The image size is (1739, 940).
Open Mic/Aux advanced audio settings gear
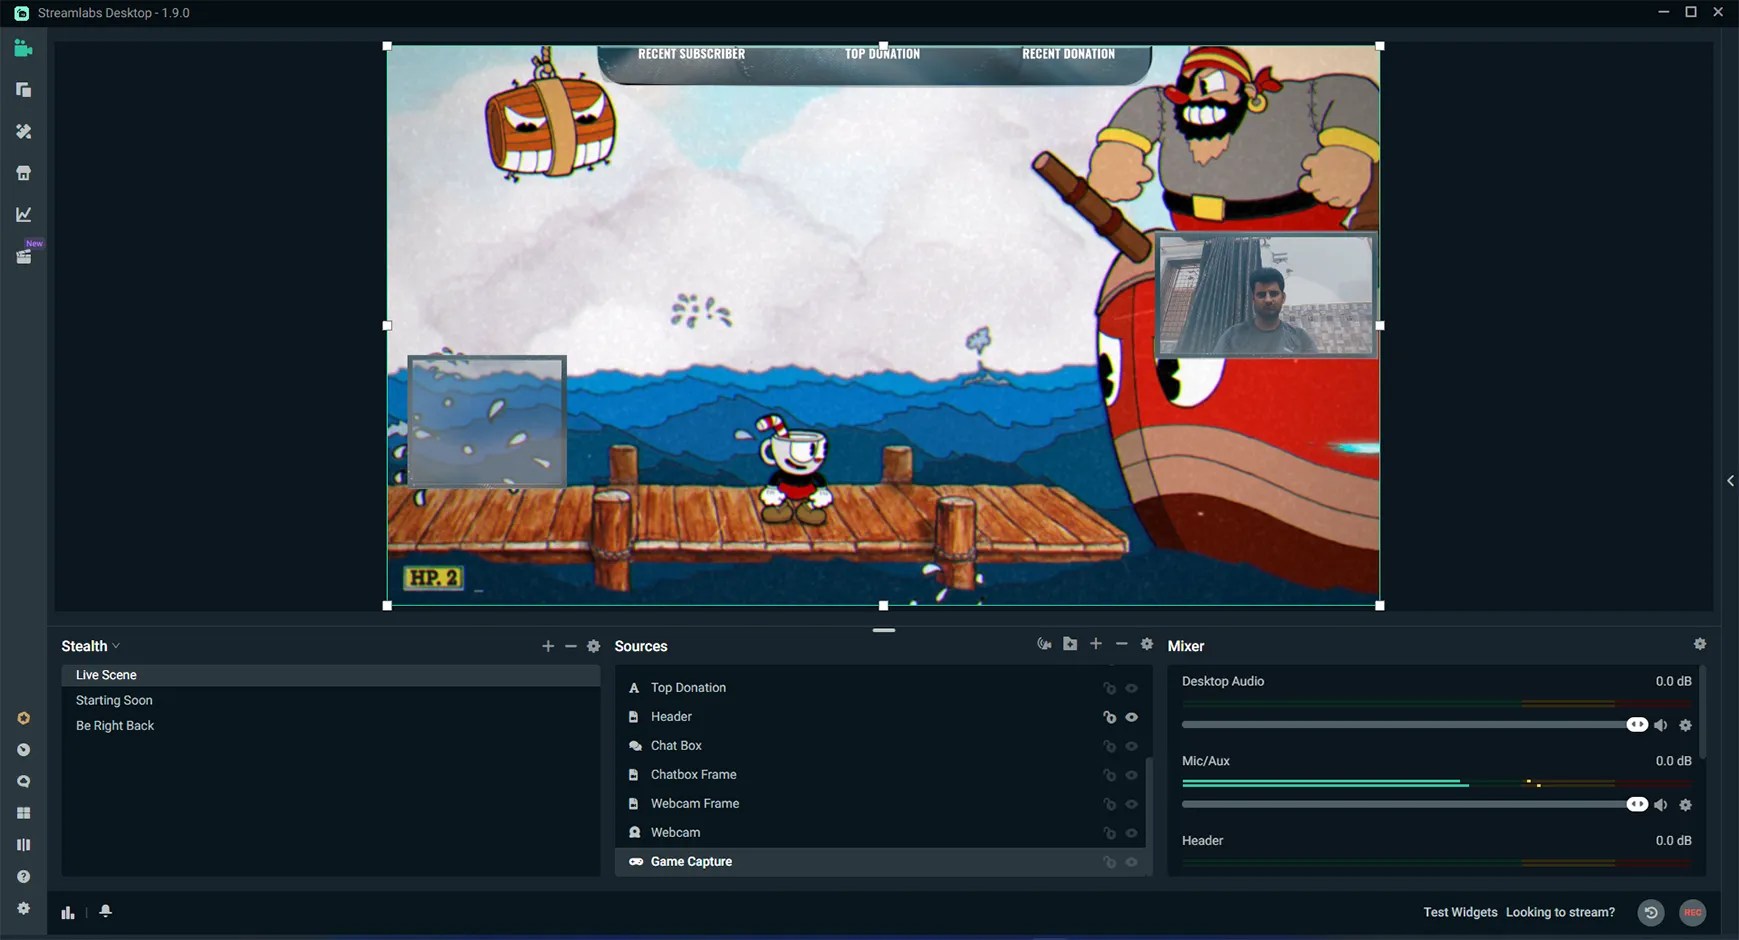[1686, 804]
